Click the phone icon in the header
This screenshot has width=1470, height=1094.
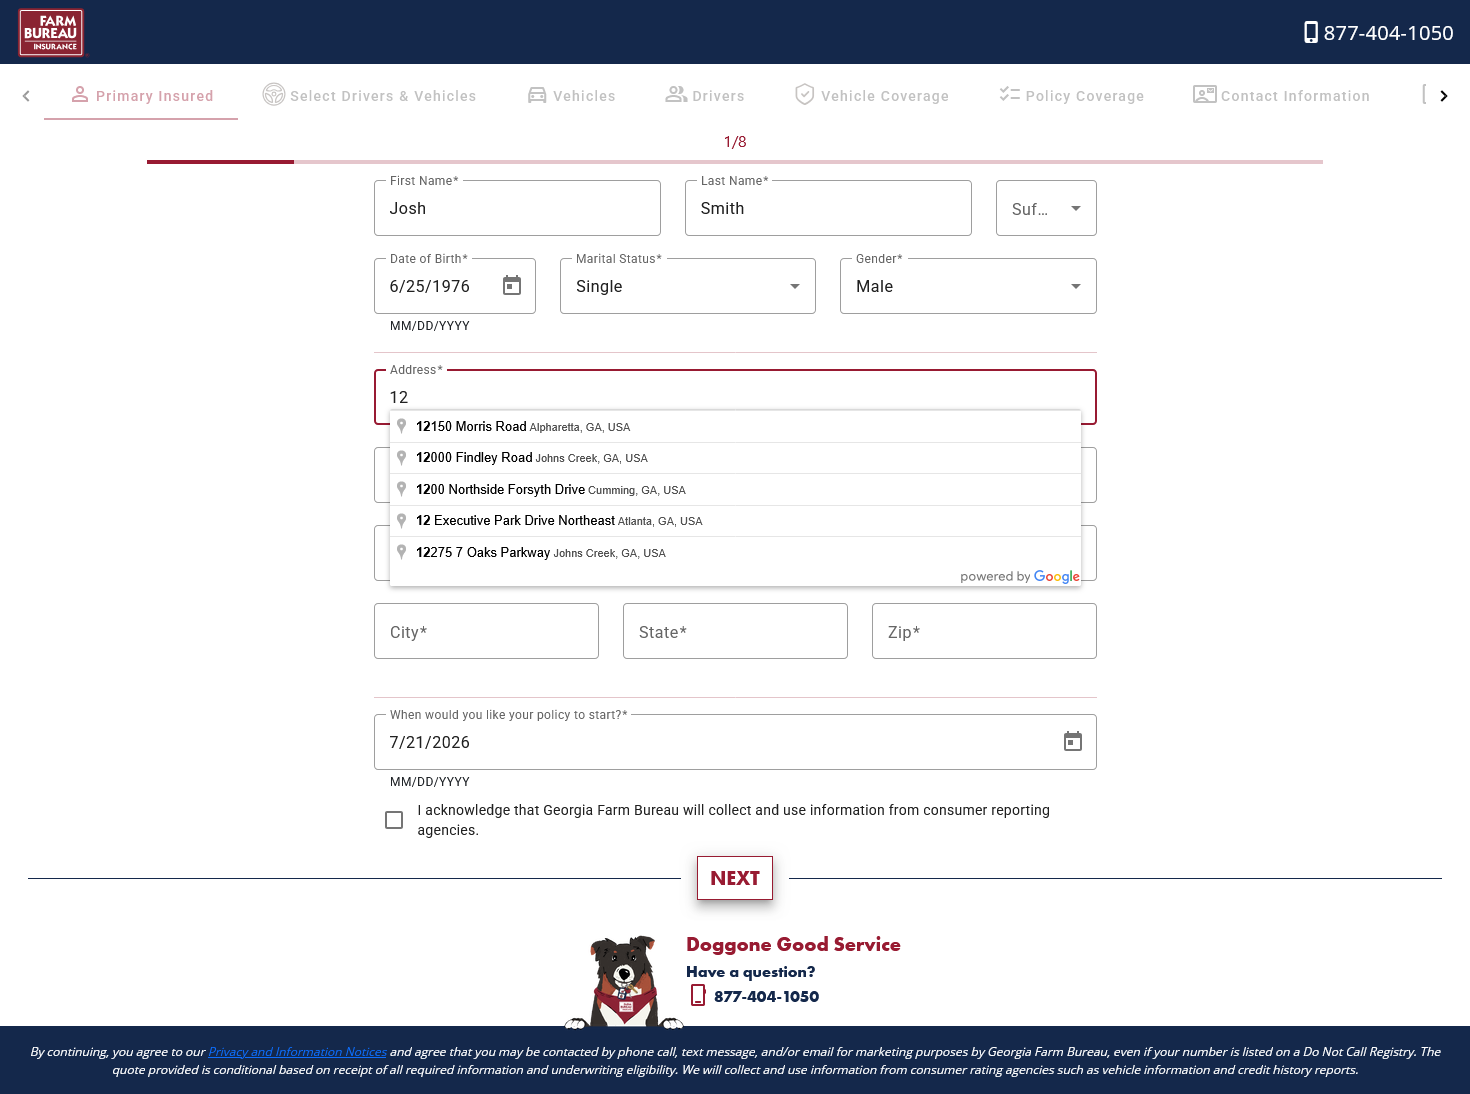[1310, 33]
